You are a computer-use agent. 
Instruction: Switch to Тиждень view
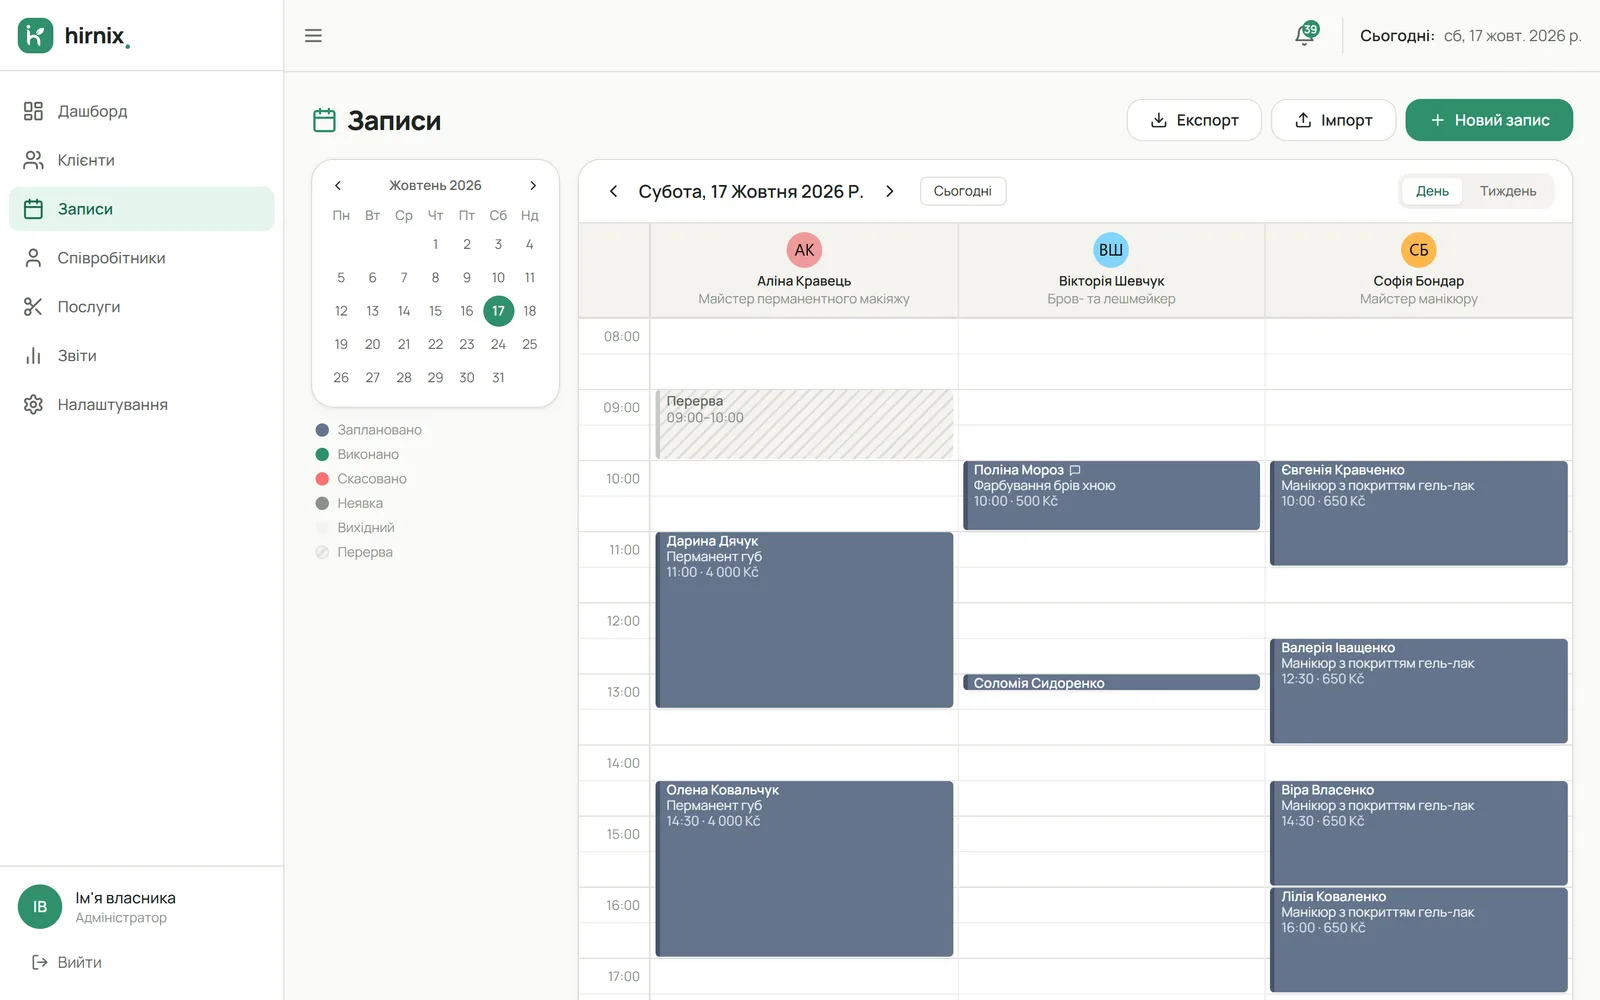(1508, 191)
